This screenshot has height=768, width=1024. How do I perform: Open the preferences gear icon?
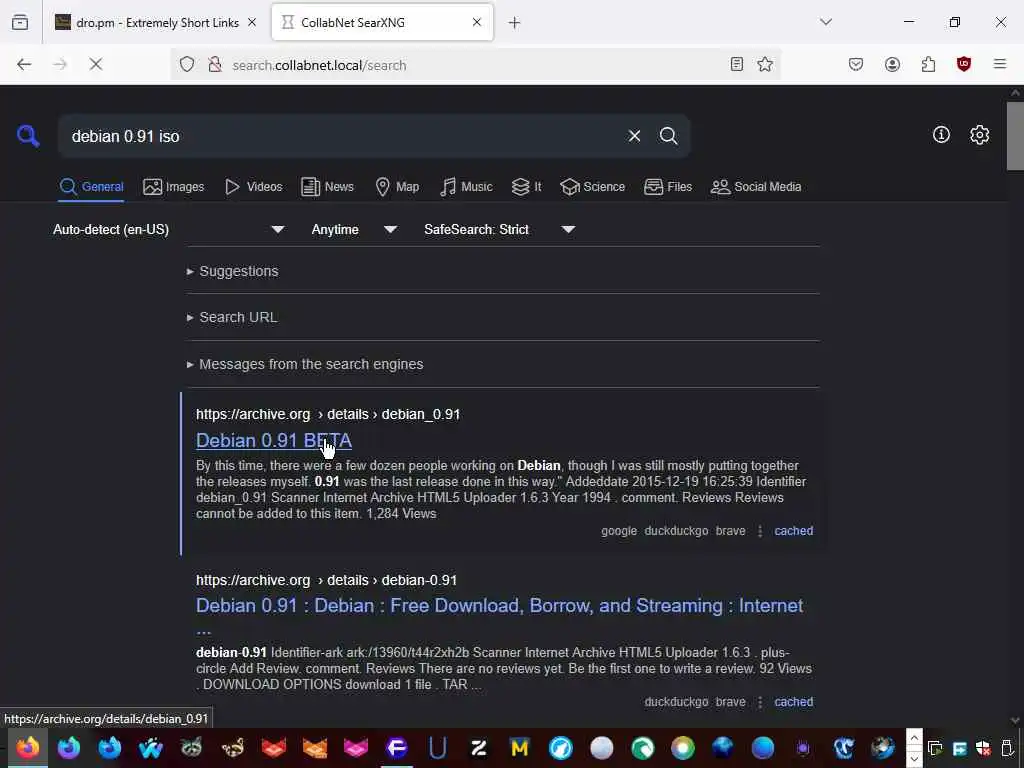coord(980,135)
